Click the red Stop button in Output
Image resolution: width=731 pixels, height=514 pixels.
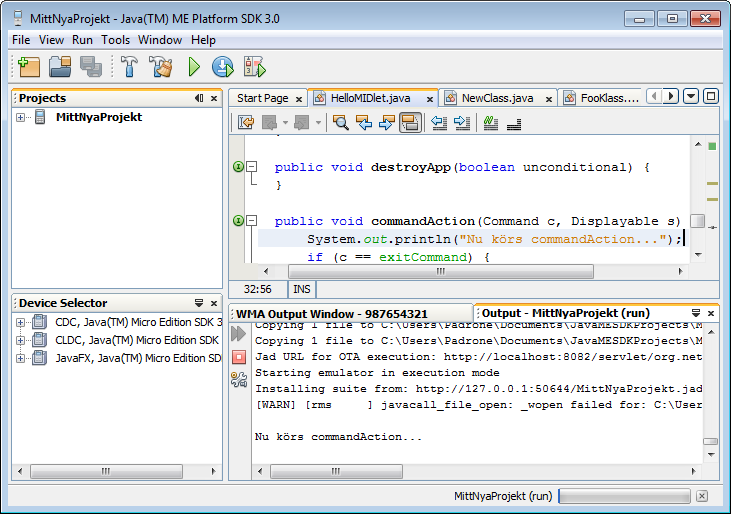239,357
